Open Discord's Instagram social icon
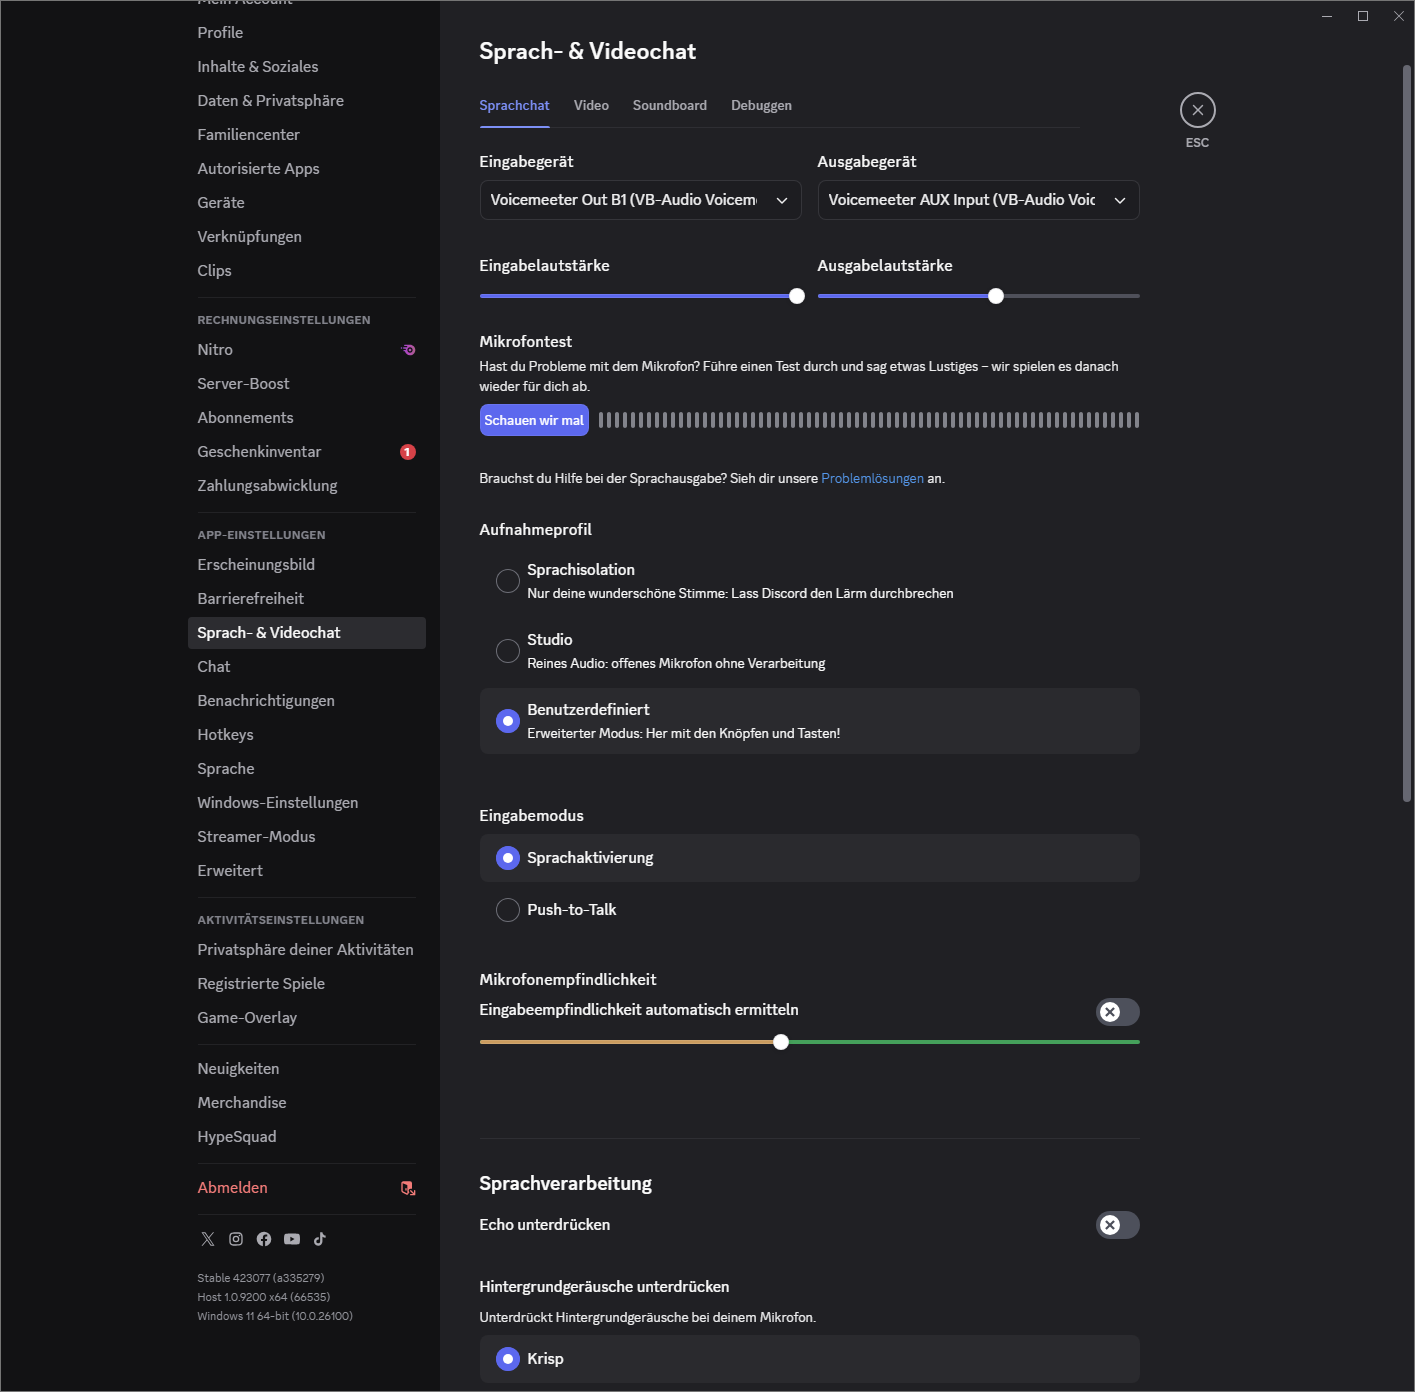 pos(236,1239)
